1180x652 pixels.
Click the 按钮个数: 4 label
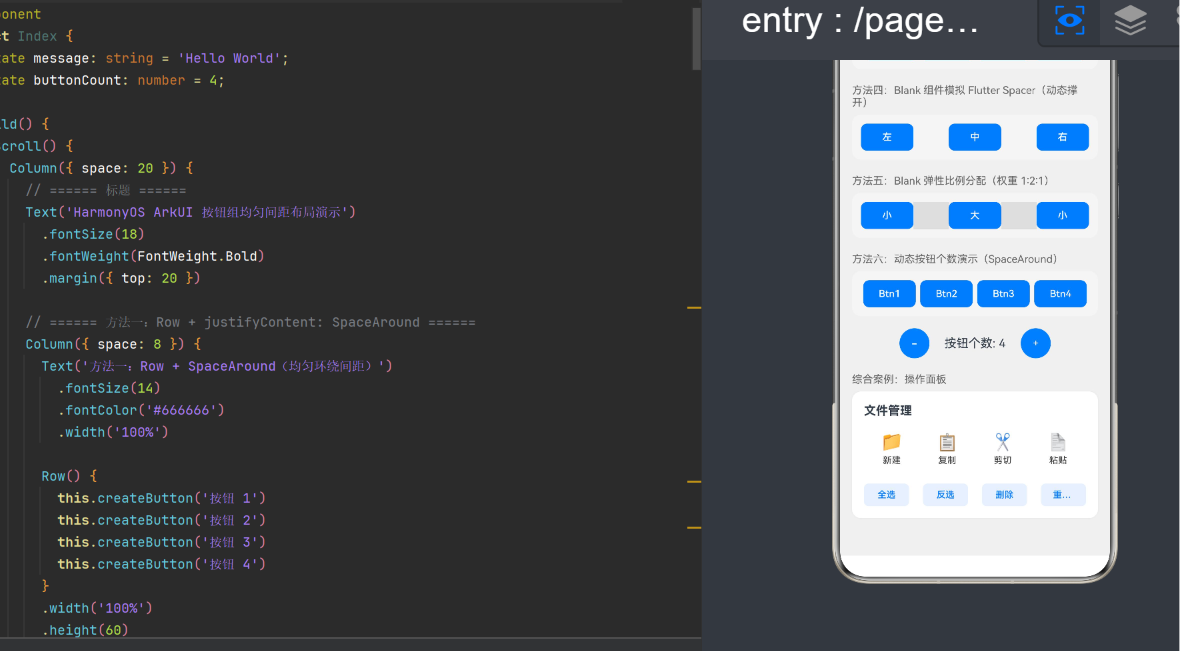975,343
